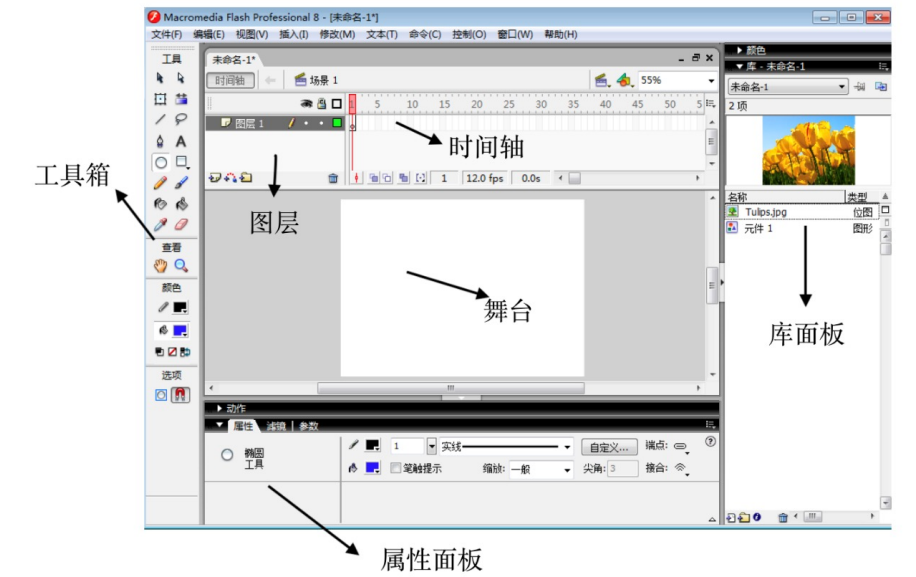Select the Pencil tool

[x=160, y=183]
